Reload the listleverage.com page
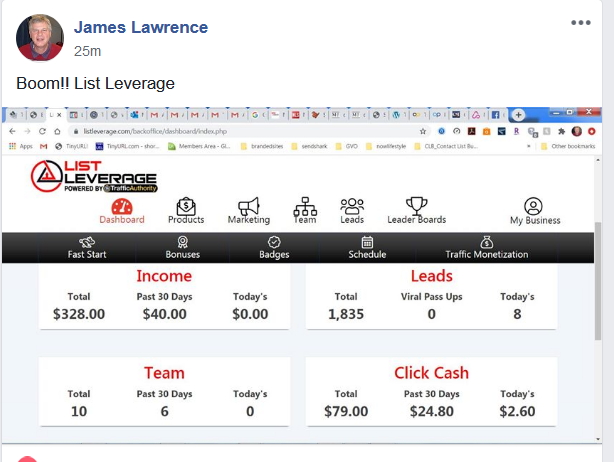The image size is (614, 462). (x=42, y=131)
